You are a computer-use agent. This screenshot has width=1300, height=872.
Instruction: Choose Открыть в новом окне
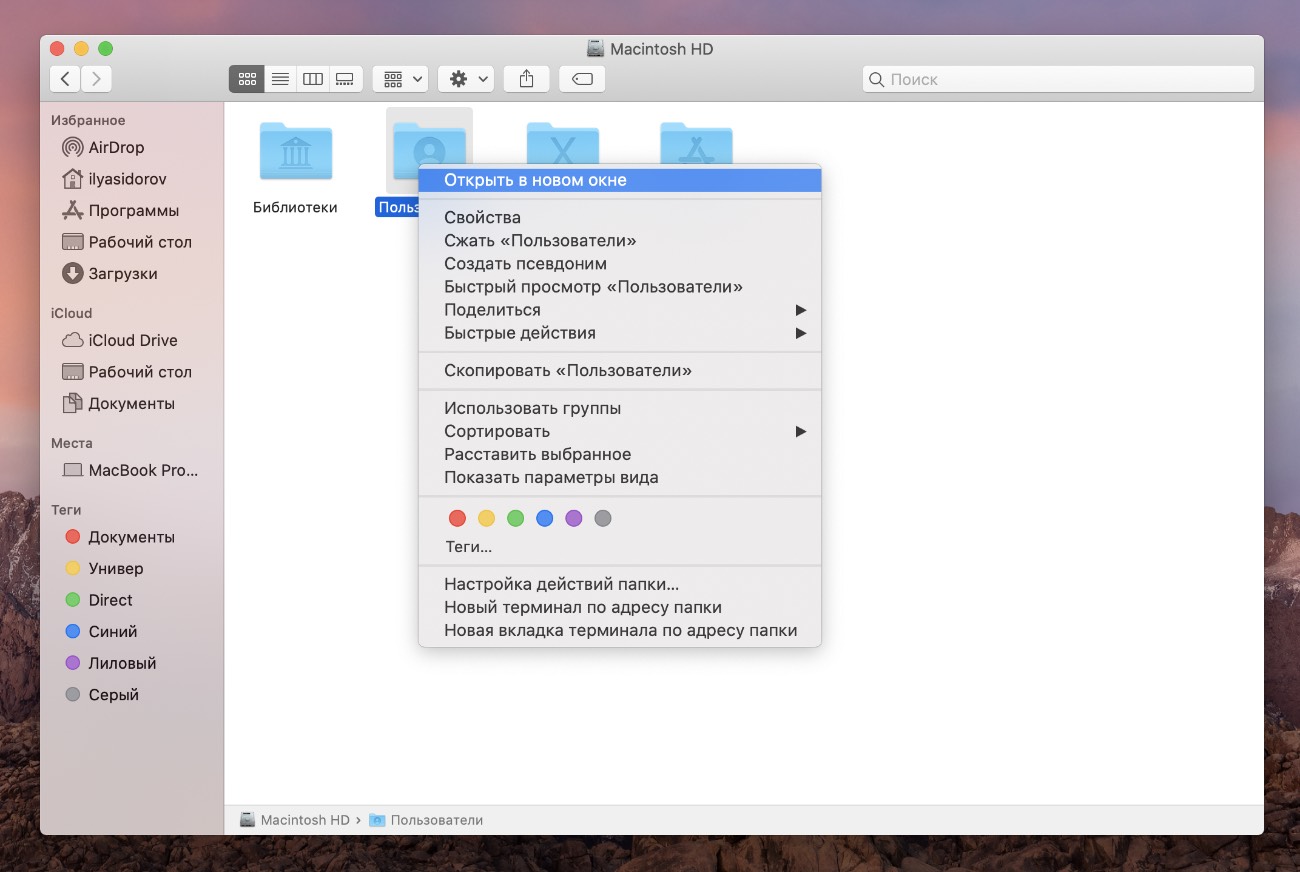click(620, 180)
